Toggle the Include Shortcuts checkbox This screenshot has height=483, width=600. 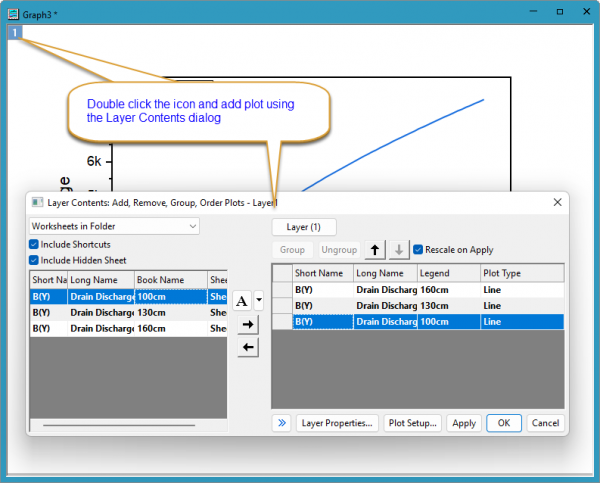[35, 244]
